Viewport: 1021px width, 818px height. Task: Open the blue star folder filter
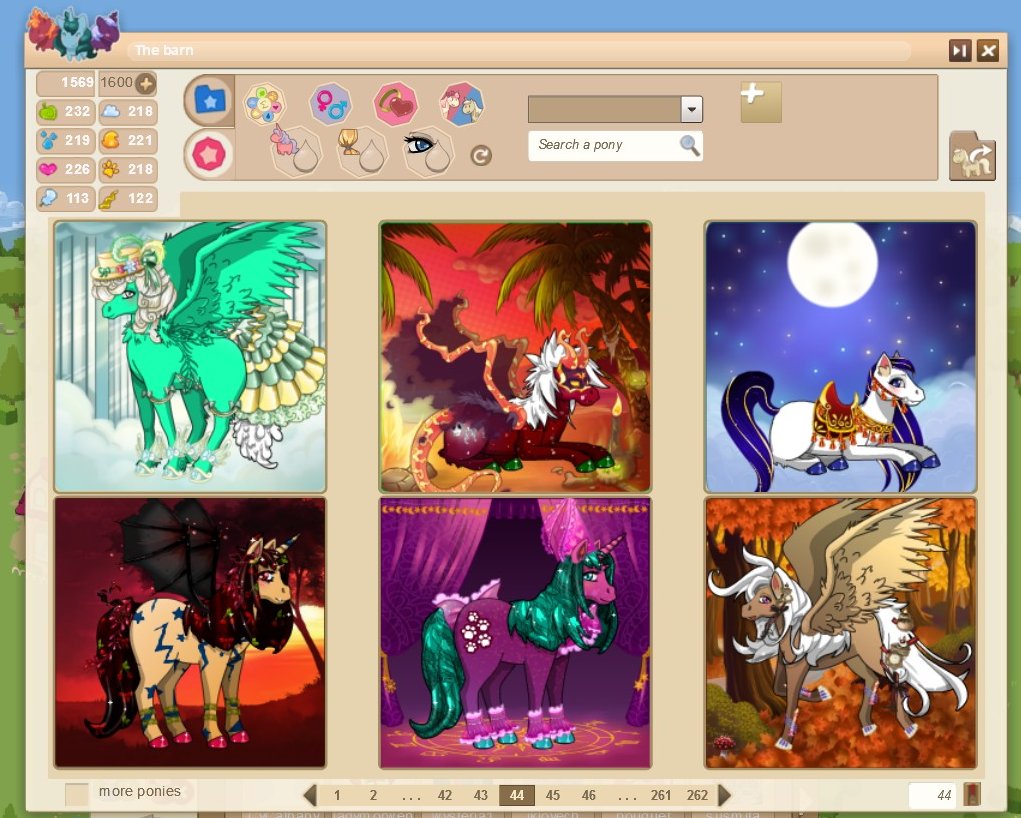point(208,100)
